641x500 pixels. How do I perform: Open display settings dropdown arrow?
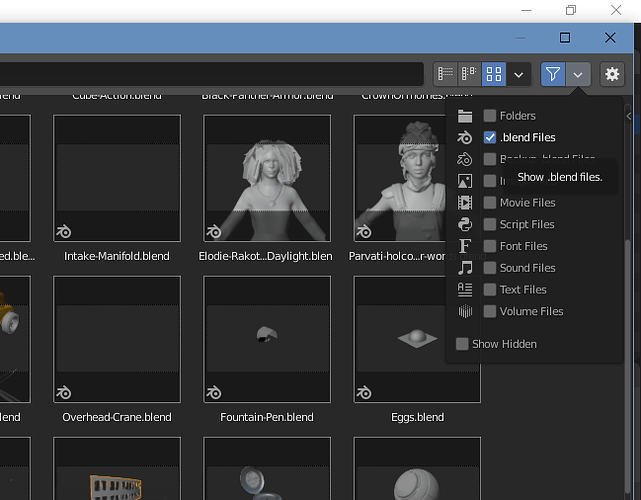click(x=518, y=74)
